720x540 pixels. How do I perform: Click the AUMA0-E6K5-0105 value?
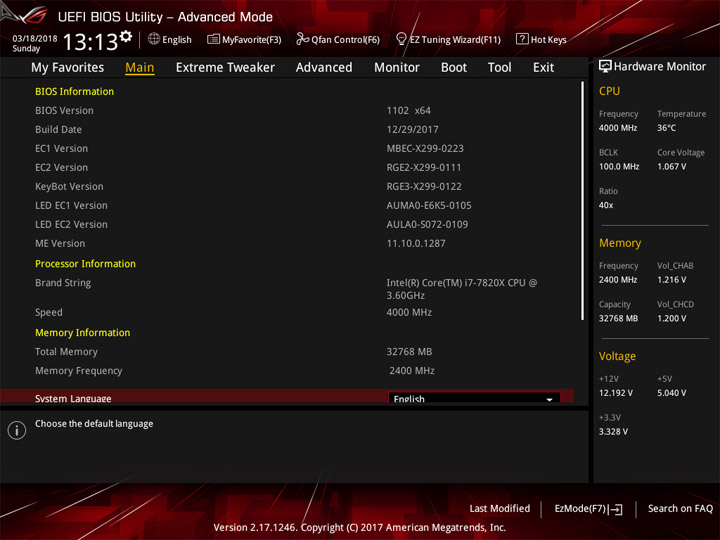point(429,205)
